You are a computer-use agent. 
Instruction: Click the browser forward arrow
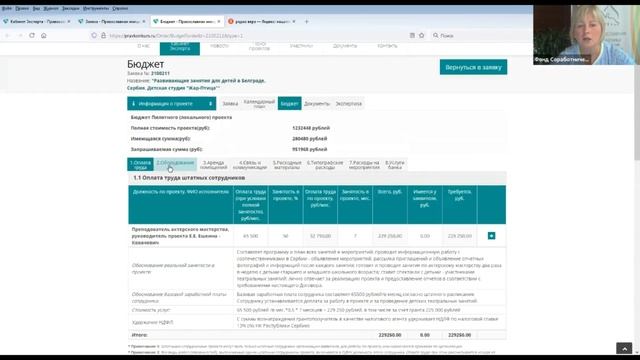[20, 36]
